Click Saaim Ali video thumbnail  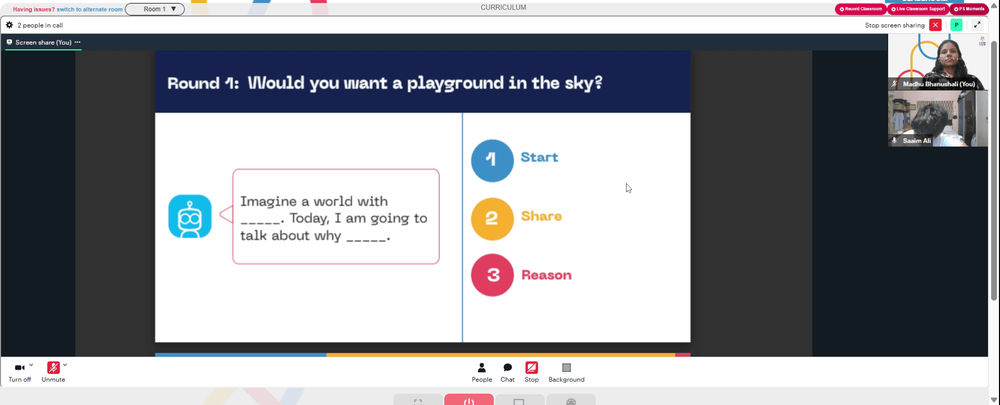pos(938,119)
